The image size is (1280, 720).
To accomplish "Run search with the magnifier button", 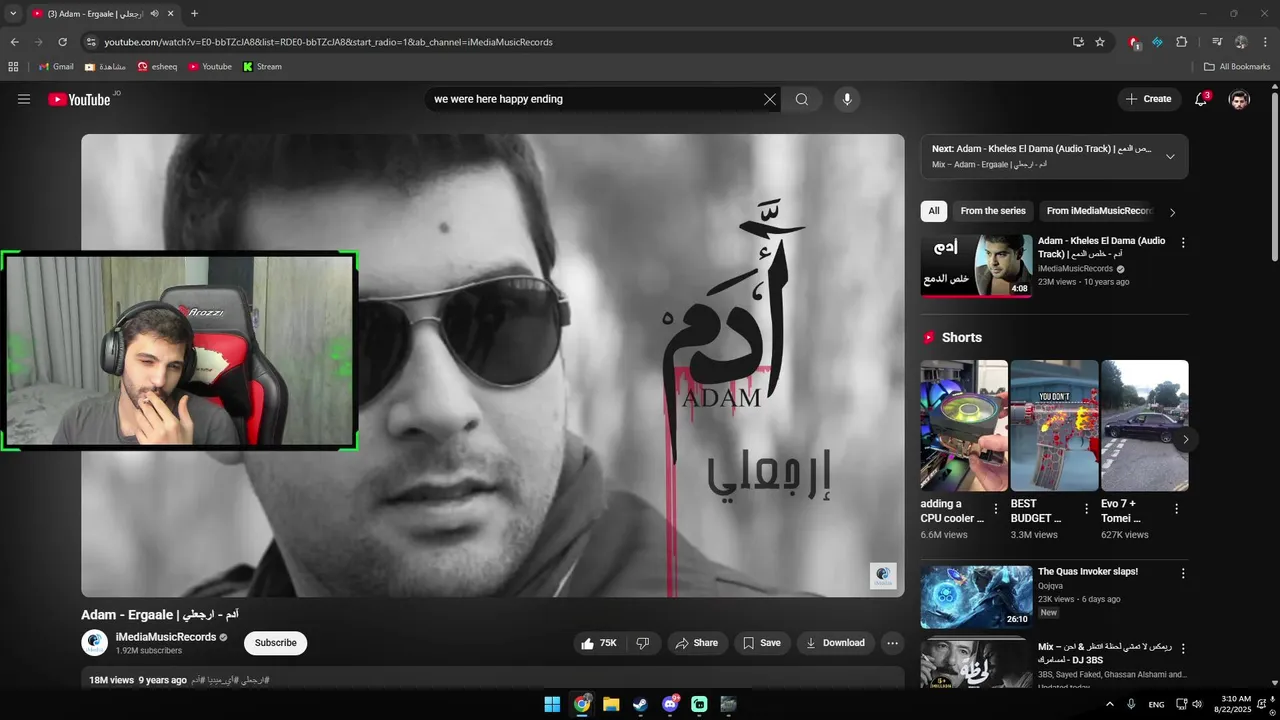I will [x=802, y=99].
